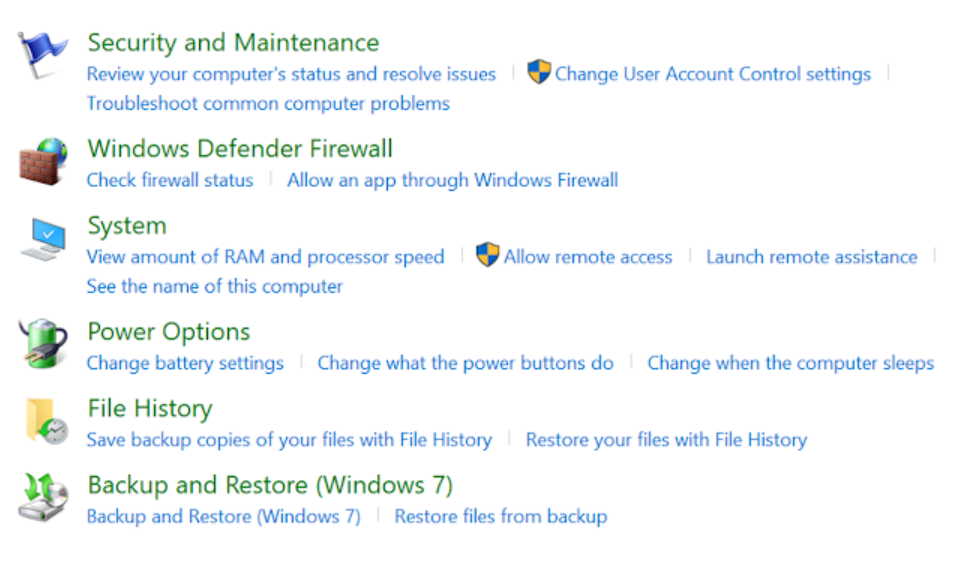Click shield icon beside Allow remote access

pyautogui.click(x=487, y=255)
